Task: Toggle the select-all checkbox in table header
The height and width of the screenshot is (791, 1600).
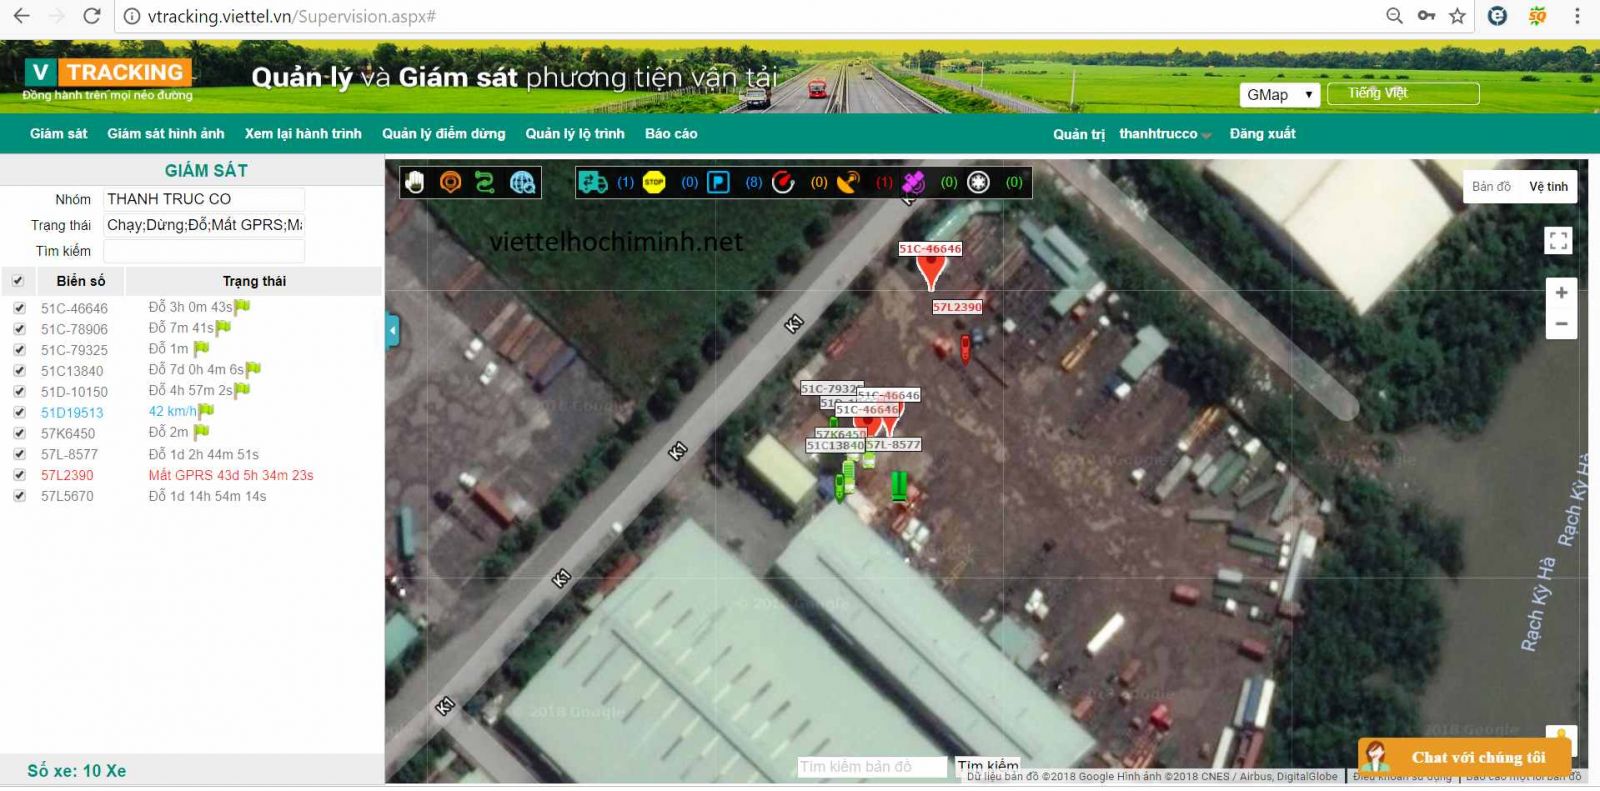Action: click(17, 281)
